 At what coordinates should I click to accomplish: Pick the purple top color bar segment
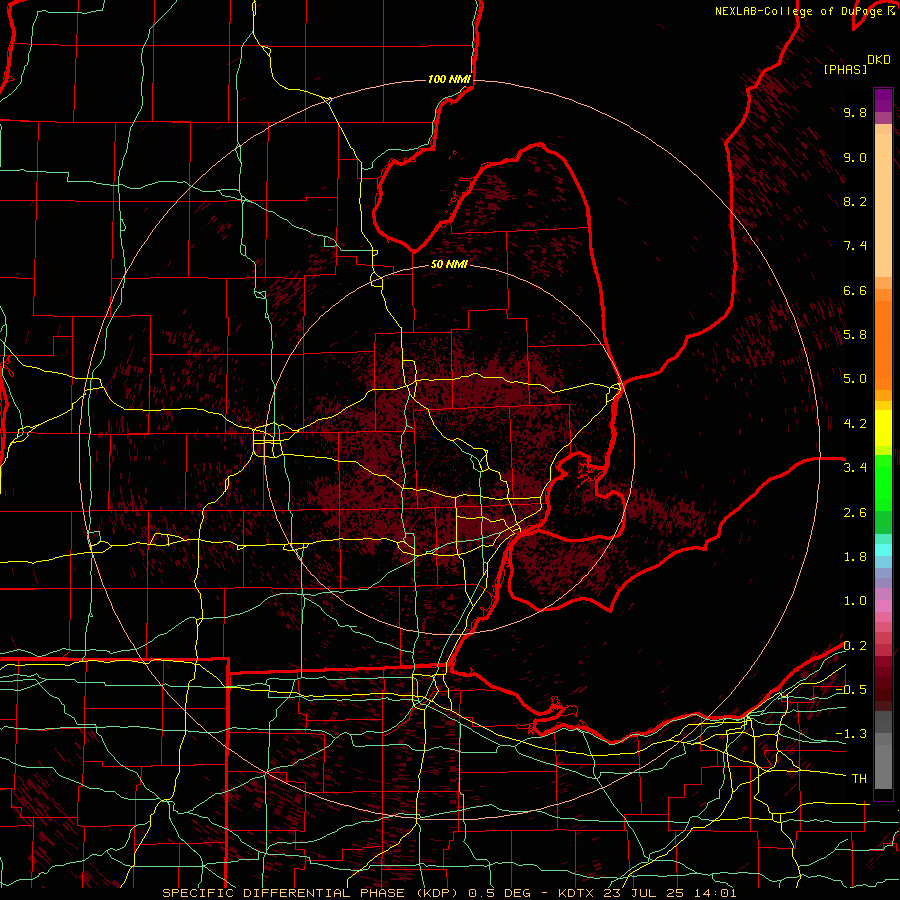pyautogui.click(x=883, y=100)
